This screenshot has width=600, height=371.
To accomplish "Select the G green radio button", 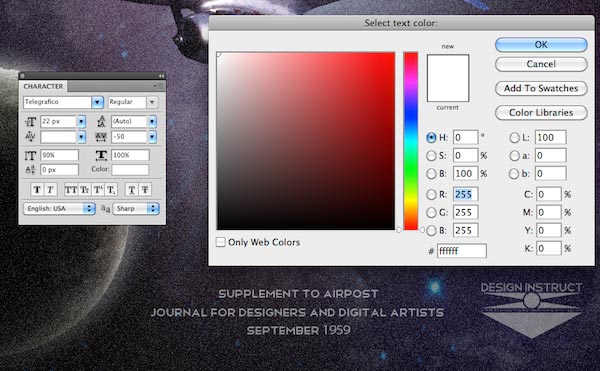I will pyautogui.click(x=431, y=212).
